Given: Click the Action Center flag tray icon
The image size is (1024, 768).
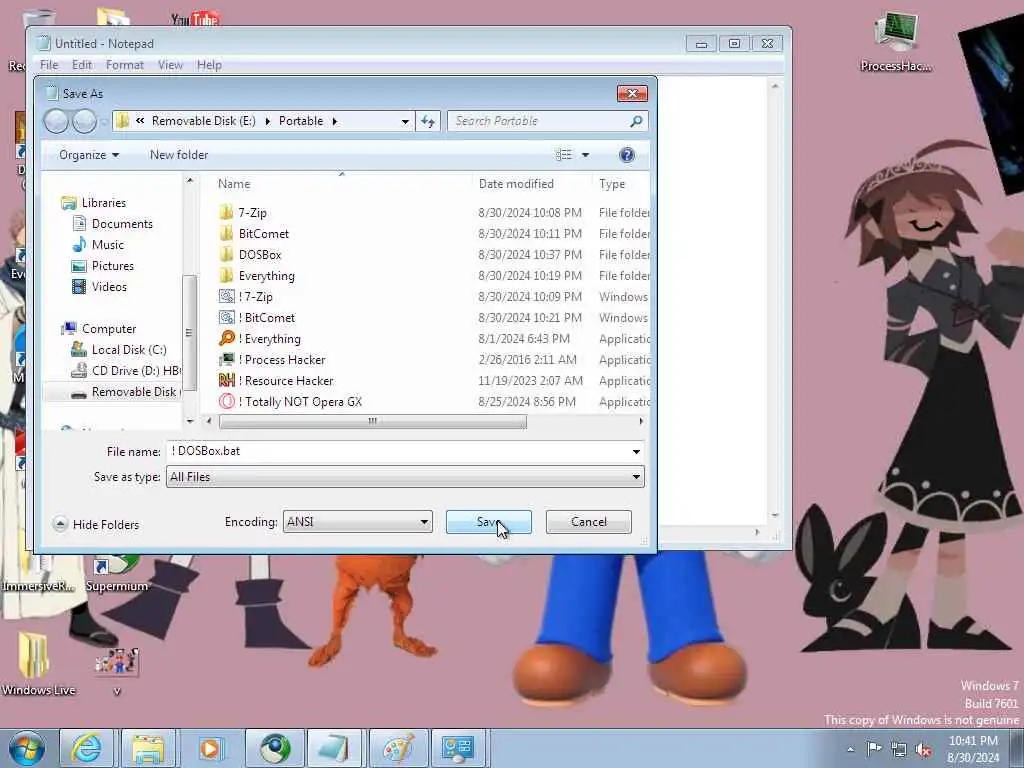Looking at the screenshot, I should click(874, 749).
